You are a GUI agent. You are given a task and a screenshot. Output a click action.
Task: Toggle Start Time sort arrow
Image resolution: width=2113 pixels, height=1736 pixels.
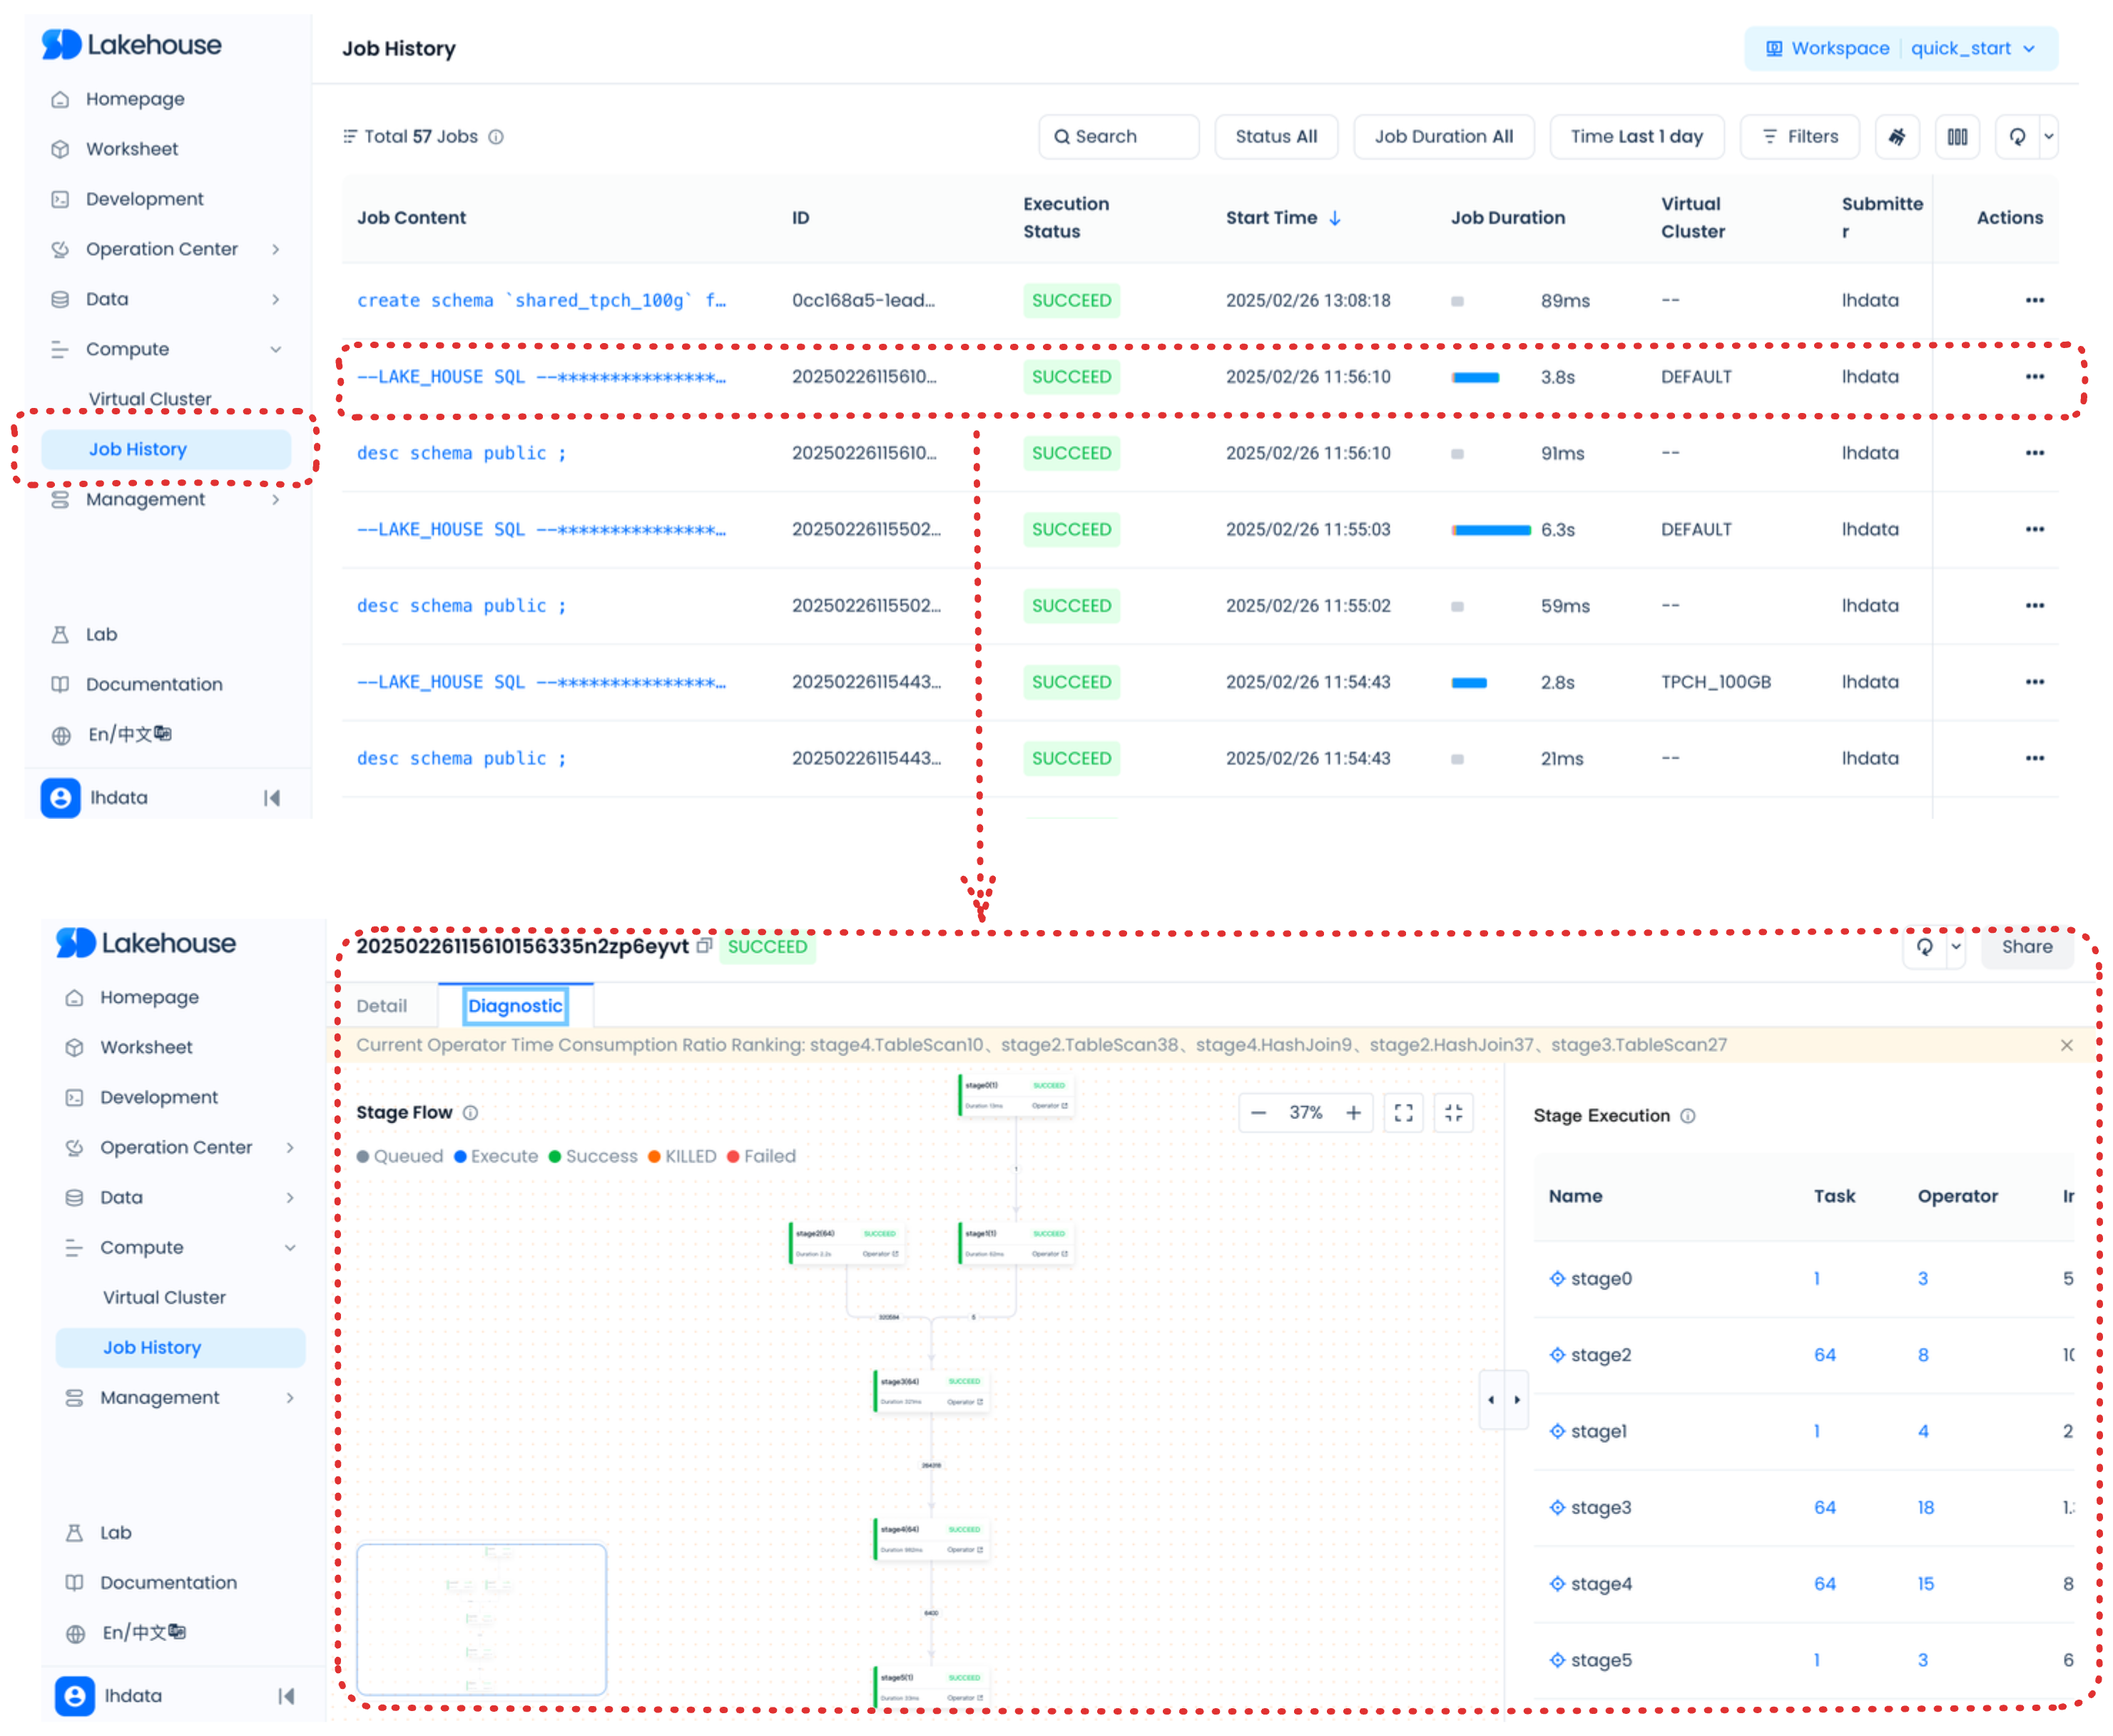[1335, 218]
